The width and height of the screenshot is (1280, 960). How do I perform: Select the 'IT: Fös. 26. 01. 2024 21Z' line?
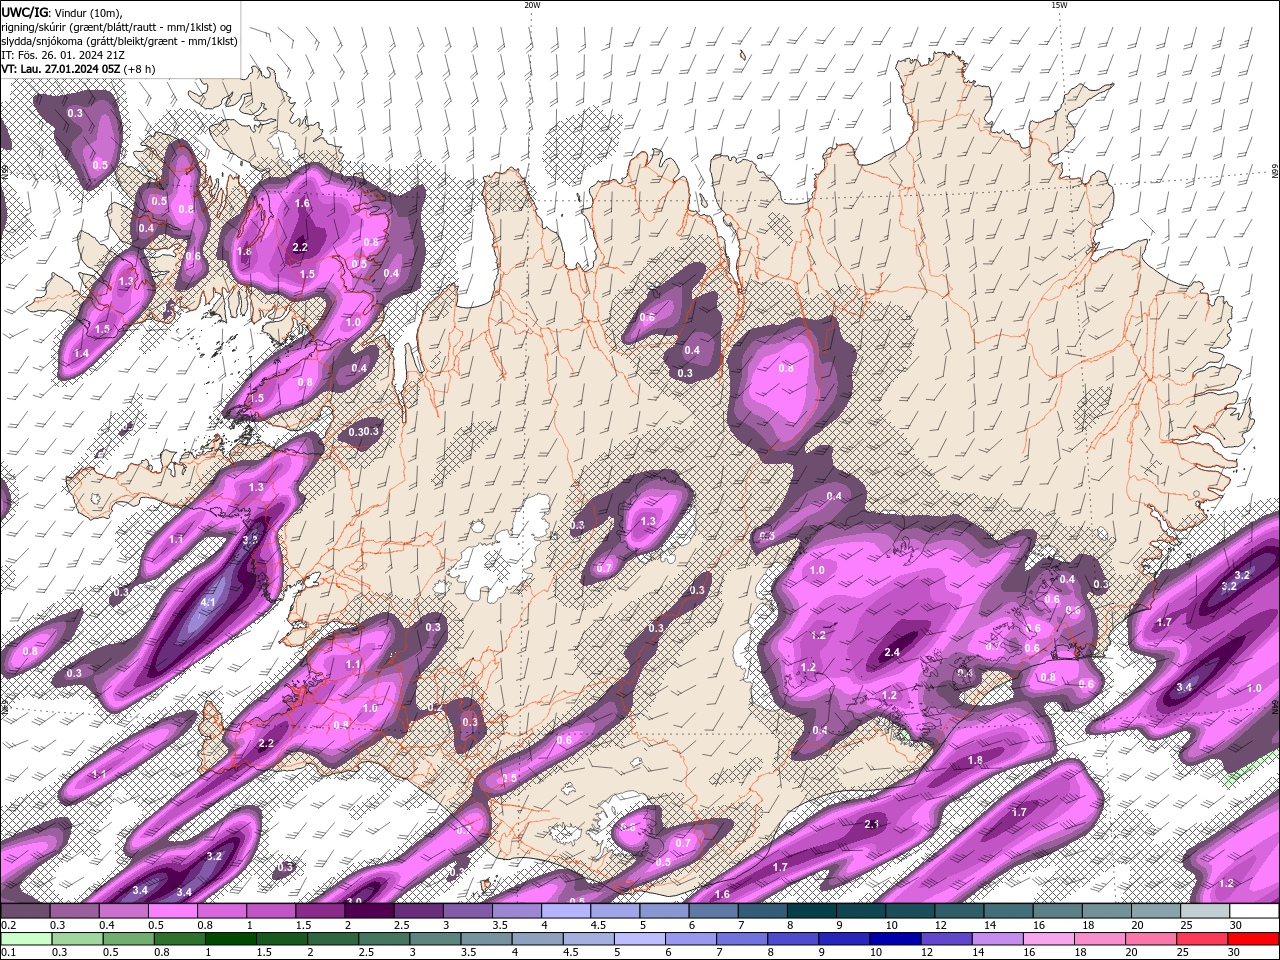pyautogui.click(x=63, y=55)
